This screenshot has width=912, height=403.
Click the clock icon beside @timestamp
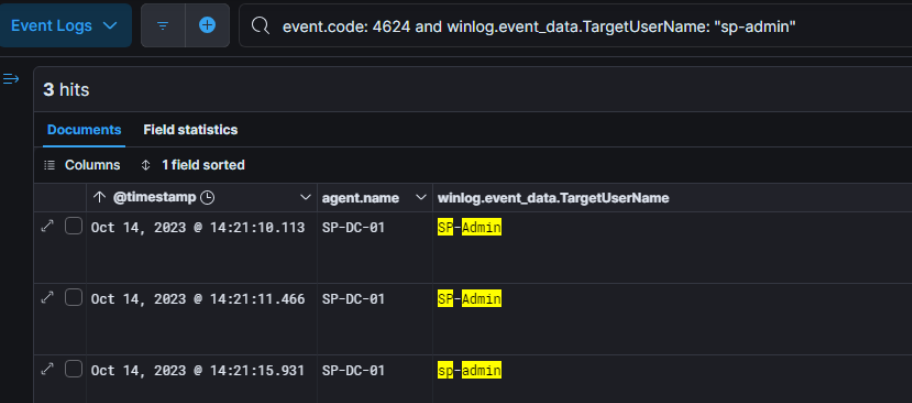click(x=207, y=198)
